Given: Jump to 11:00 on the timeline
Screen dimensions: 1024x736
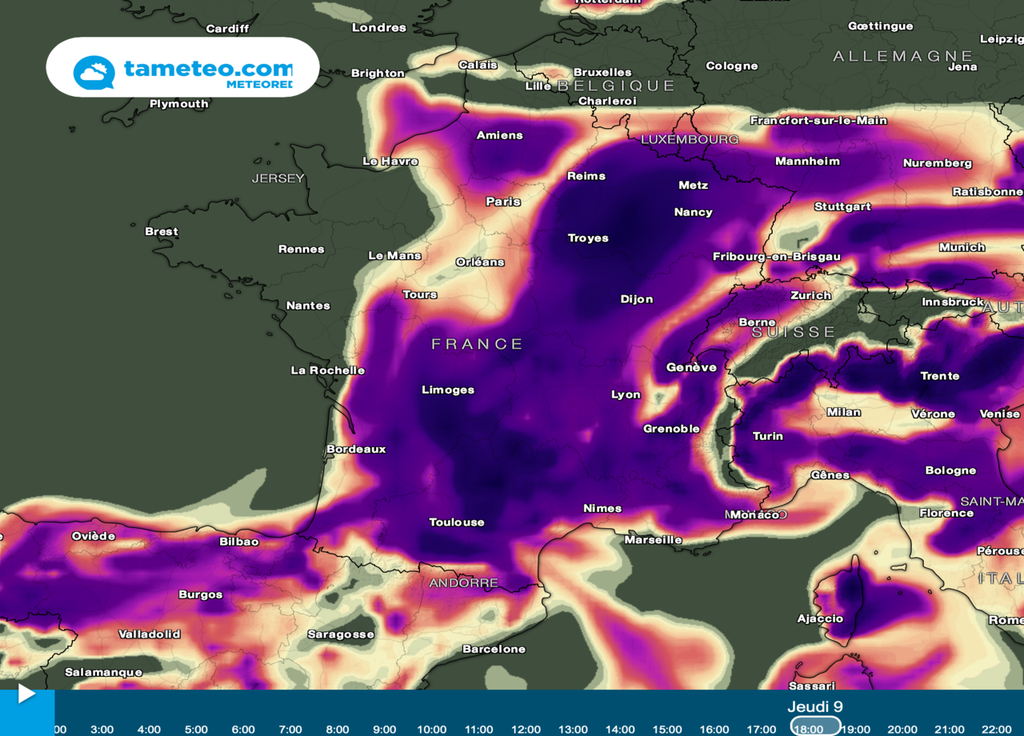Looking at the screenshot, I should pyautogui.click(x=479, y=729).
